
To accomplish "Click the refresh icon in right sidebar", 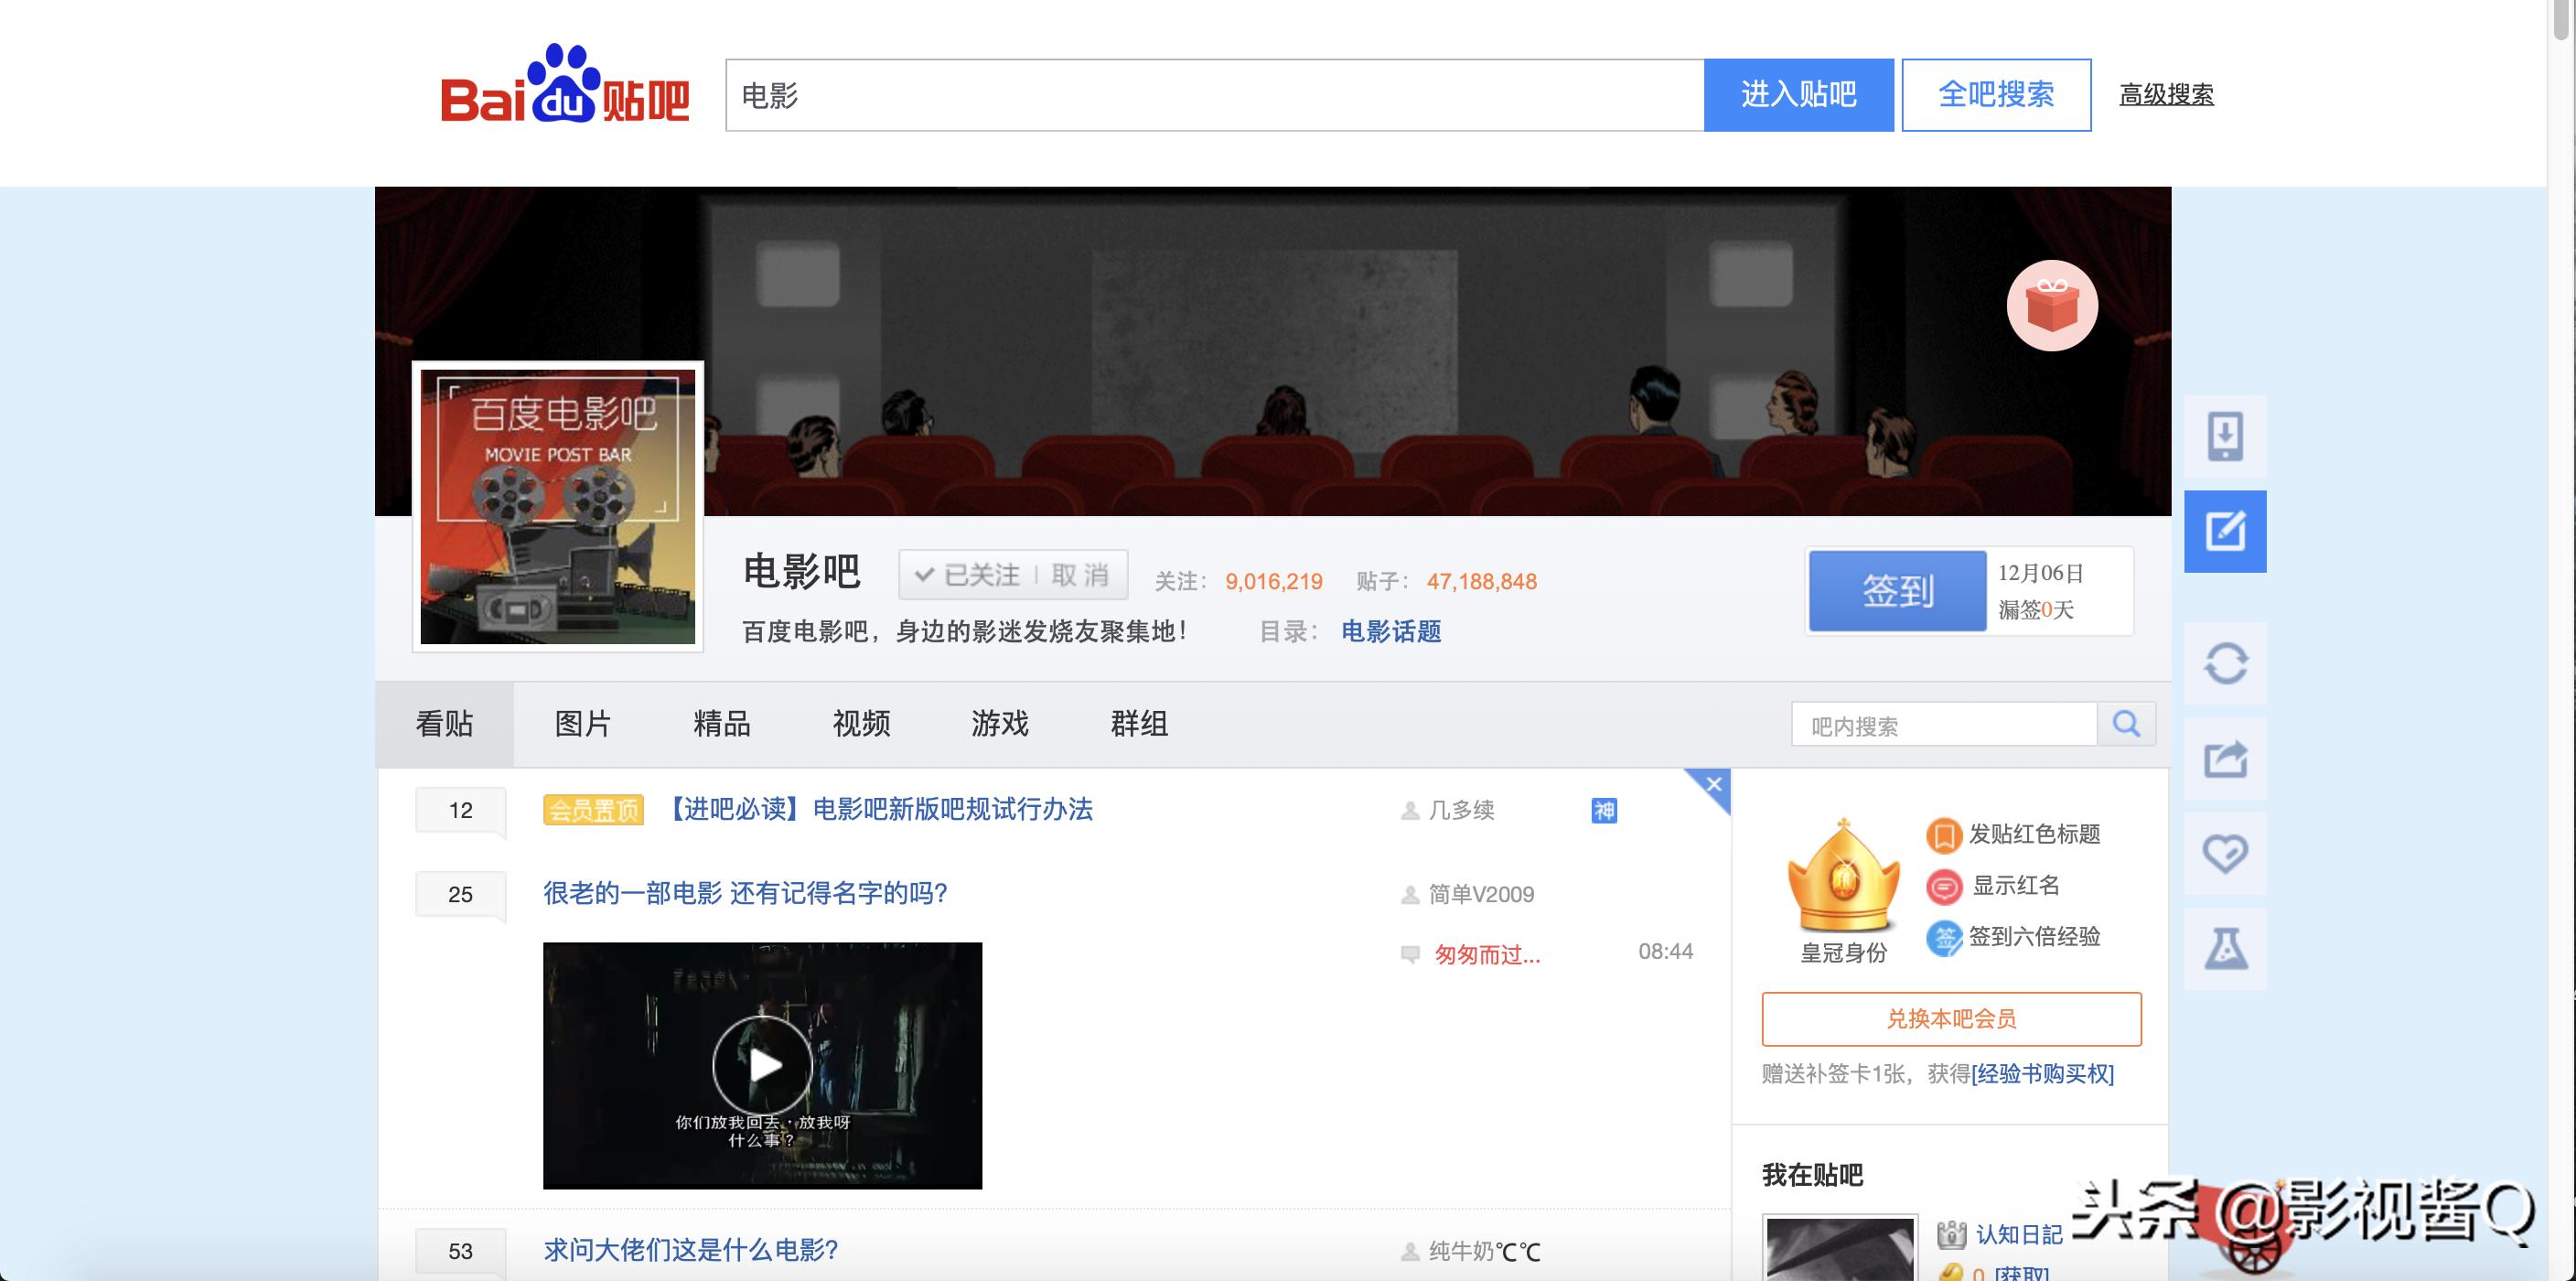I will 2225,663.
